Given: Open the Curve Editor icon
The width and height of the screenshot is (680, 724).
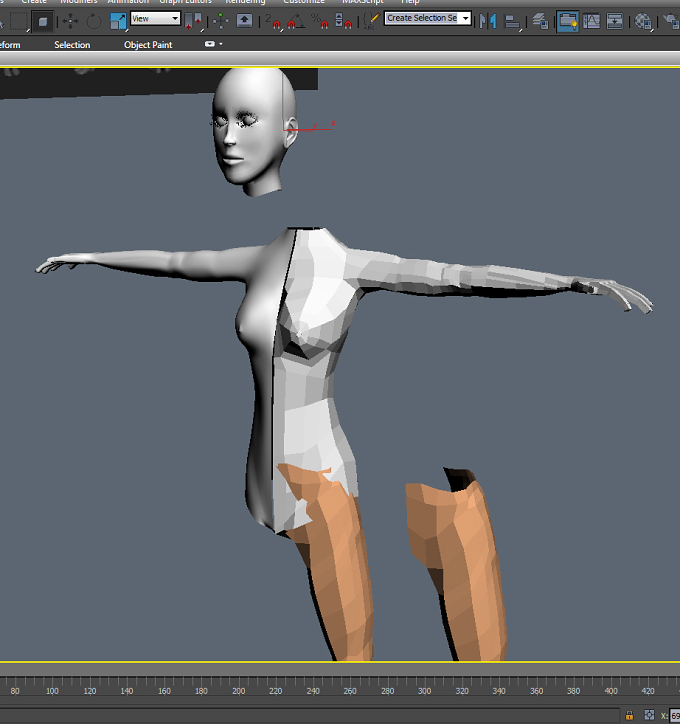Looking at the screenshot, I should 591,21.
